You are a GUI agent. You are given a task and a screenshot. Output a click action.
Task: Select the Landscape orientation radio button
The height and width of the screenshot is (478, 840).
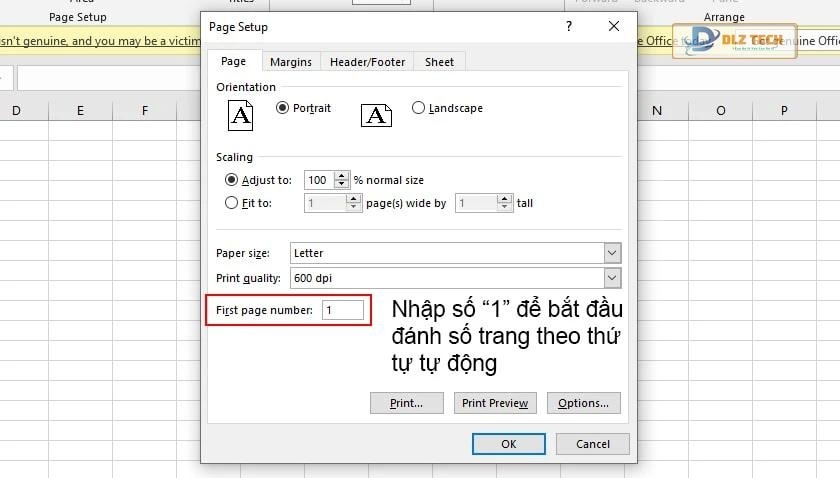click(x=418, y=108)
